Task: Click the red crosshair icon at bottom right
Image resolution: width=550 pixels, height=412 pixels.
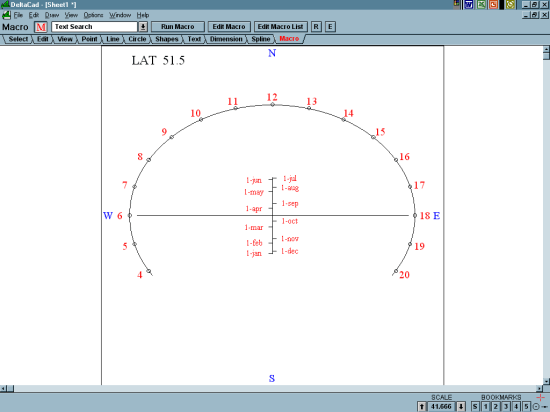Action: tap(541, 397)
